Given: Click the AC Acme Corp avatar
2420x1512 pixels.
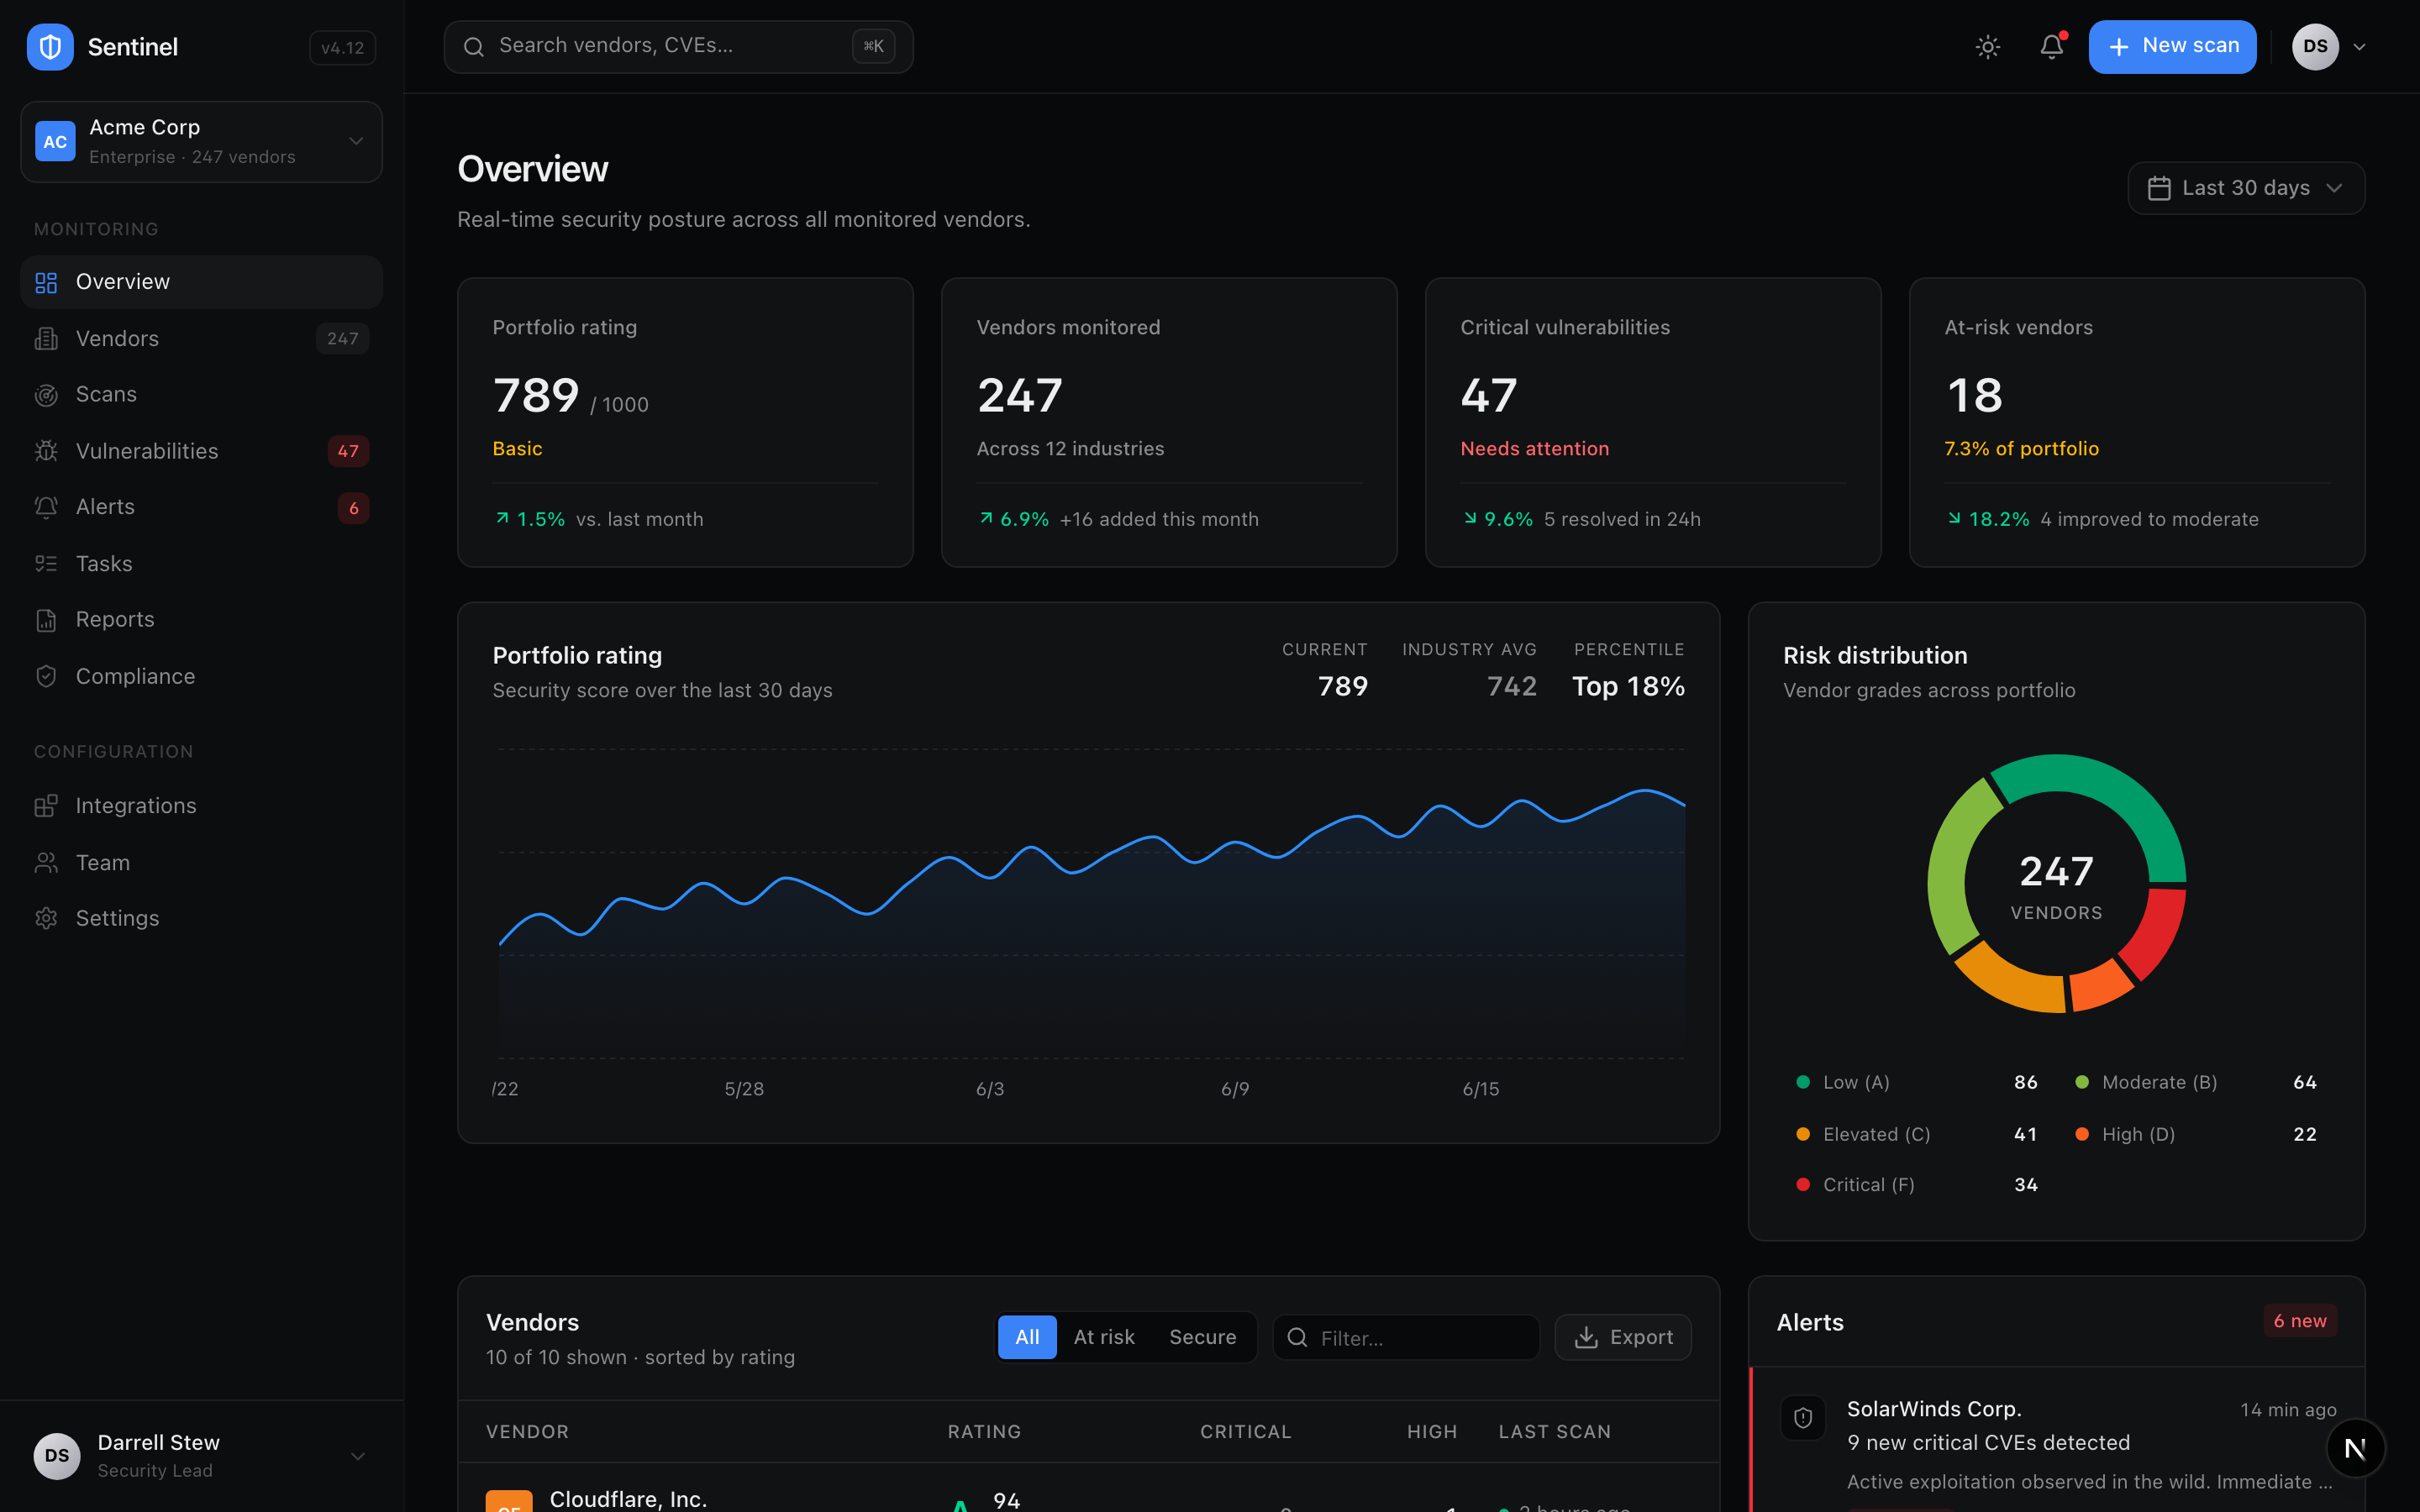Looking at the screenshot, I should click(x=55, y=142).
